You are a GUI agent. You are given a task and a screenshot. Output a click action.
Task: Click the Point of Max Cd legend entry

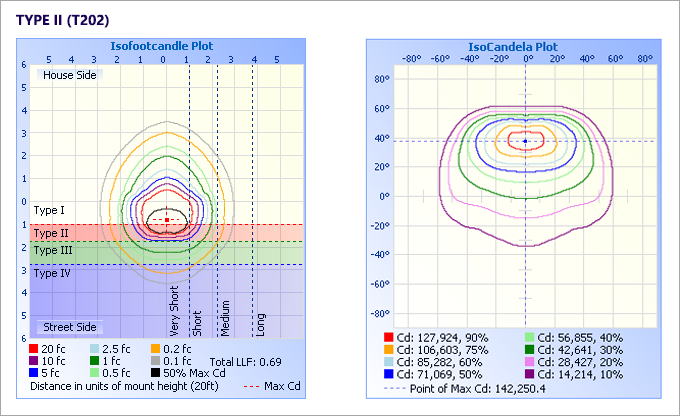pos(457,386)
